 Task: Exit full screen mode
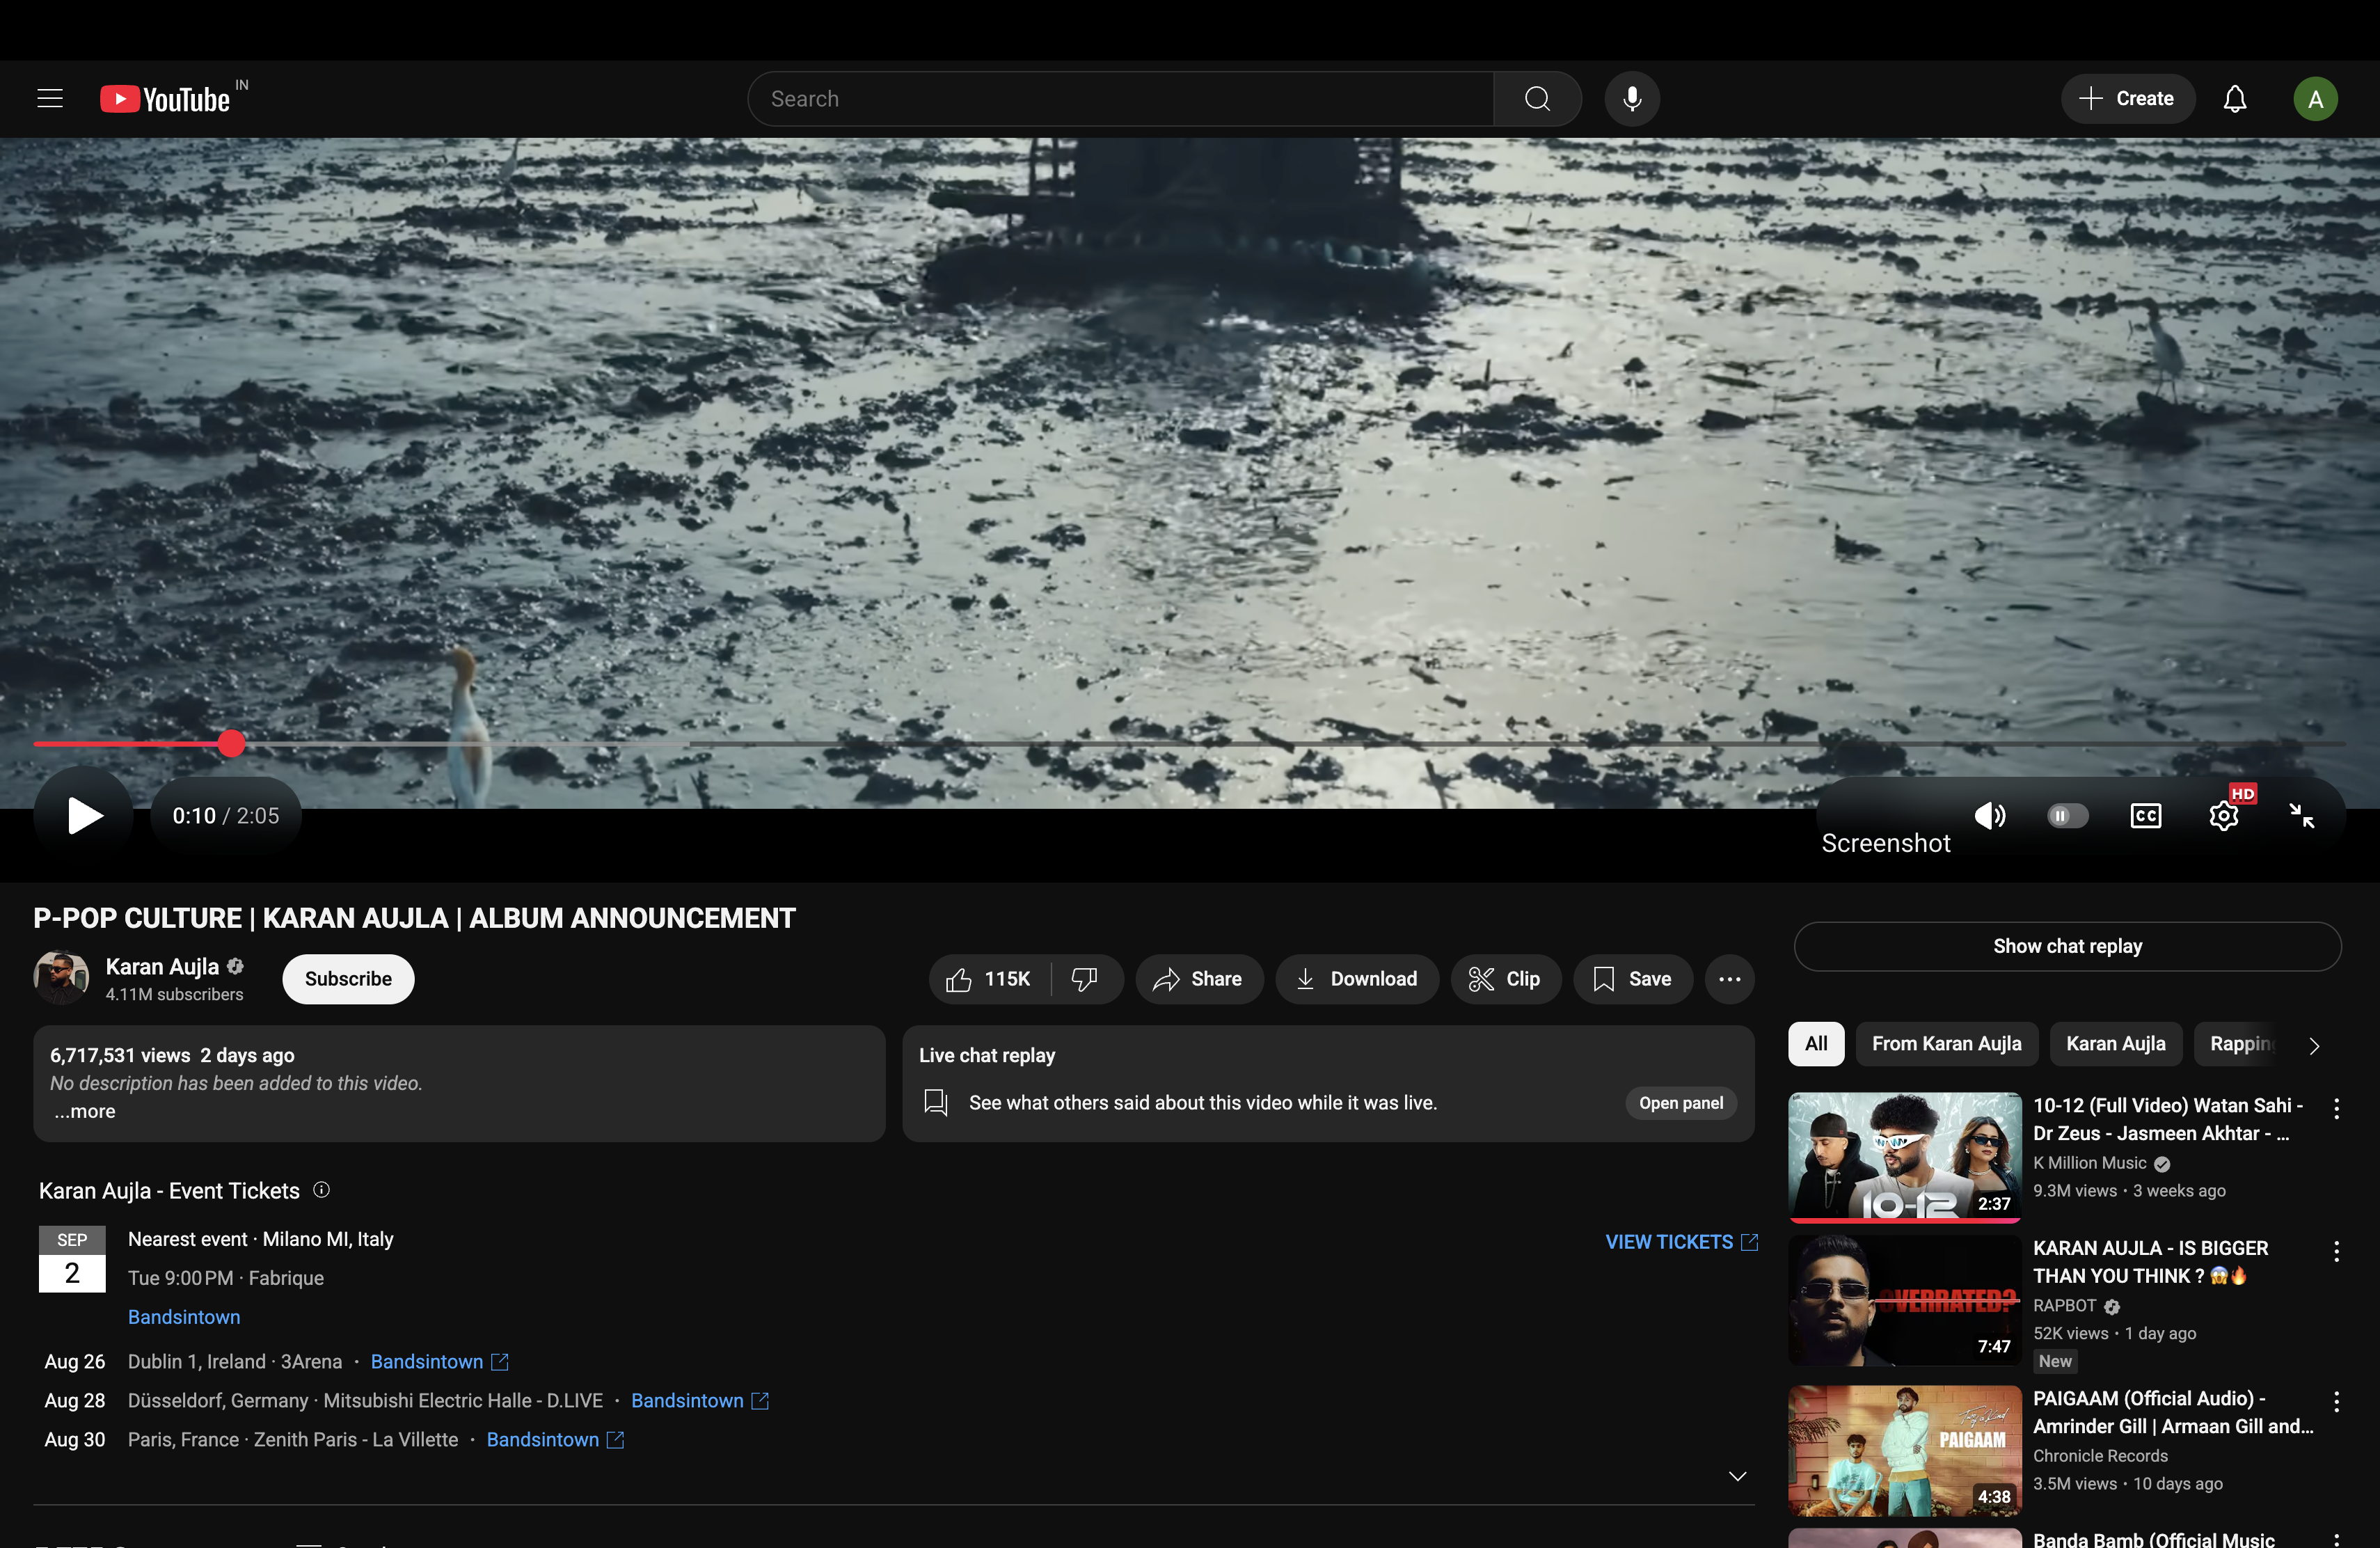coord(2301,816)
